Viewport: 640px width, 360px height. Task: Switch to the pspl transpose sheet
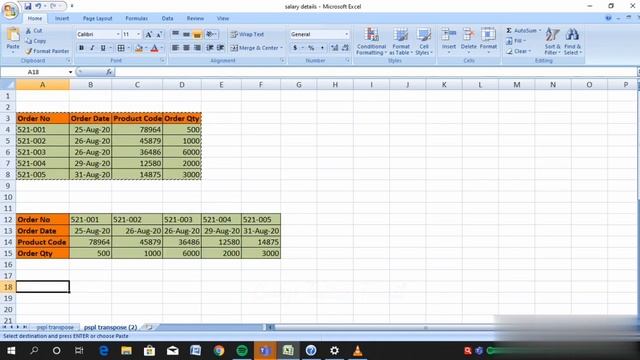[55, 327]
